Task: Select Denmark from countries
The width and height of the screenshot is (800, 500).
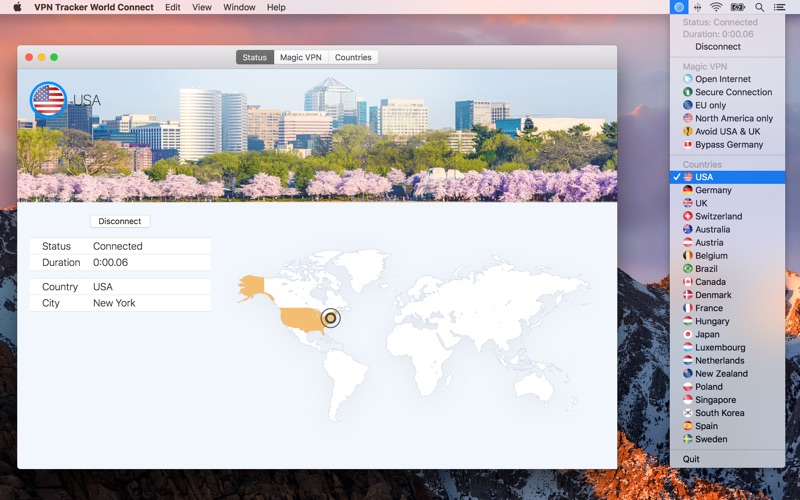Action: [x=728, y=295]
